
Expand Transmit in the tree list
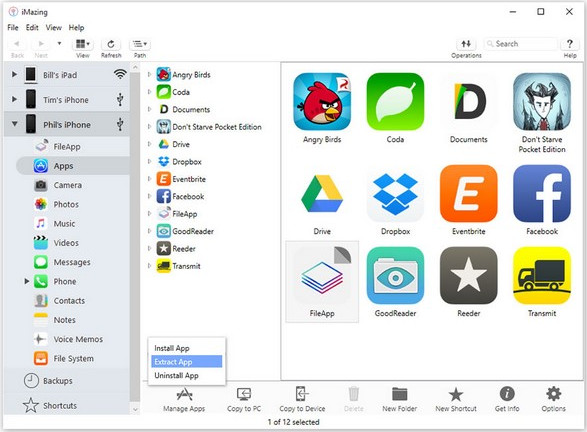point(149,266)
